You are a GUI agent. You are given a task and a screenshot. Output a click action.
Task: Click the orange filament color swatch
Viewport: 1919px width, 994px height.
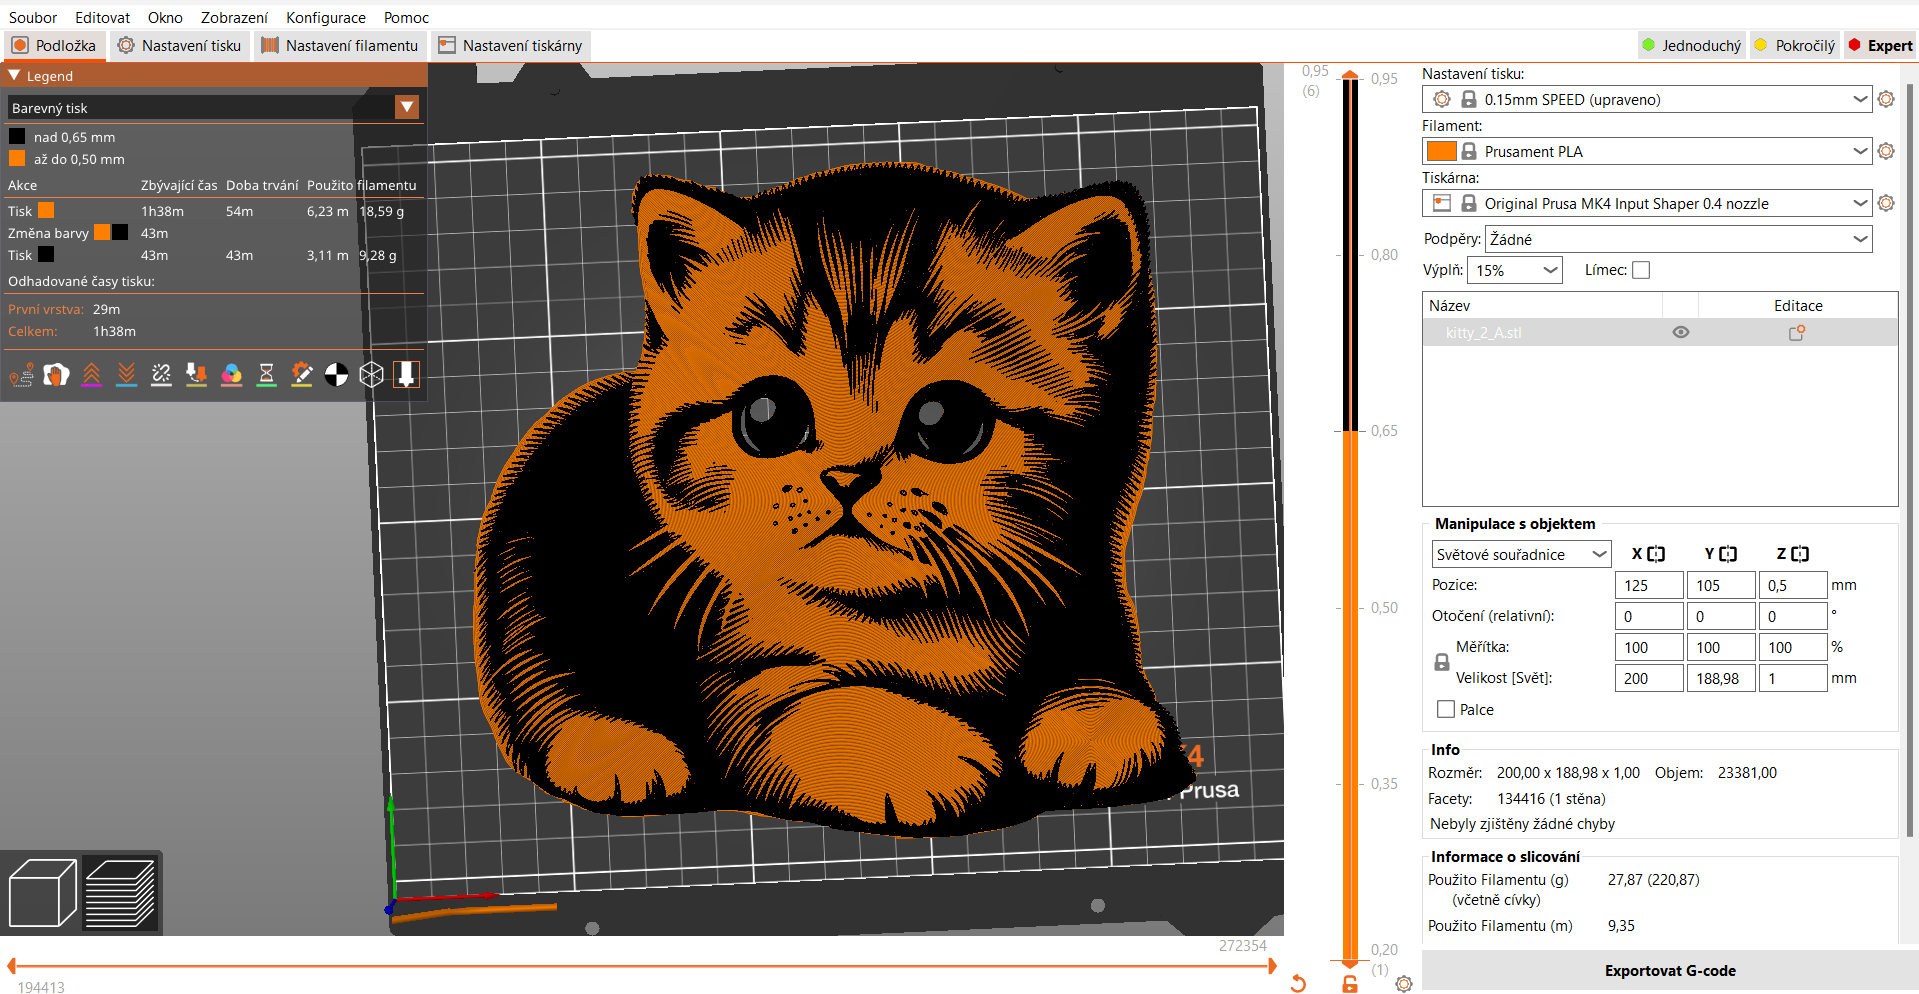(x=1441, y=151)
